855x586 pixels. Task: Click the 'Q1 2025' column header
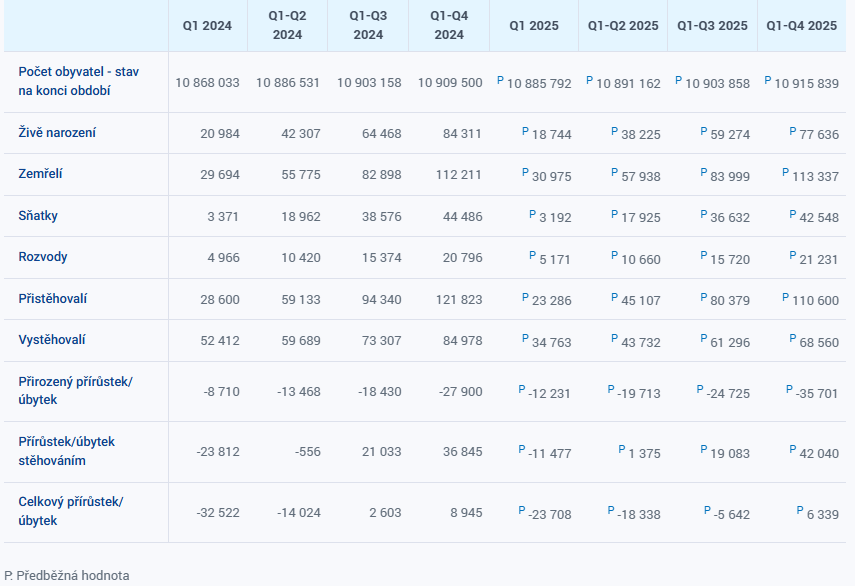(x=534, y=26)
